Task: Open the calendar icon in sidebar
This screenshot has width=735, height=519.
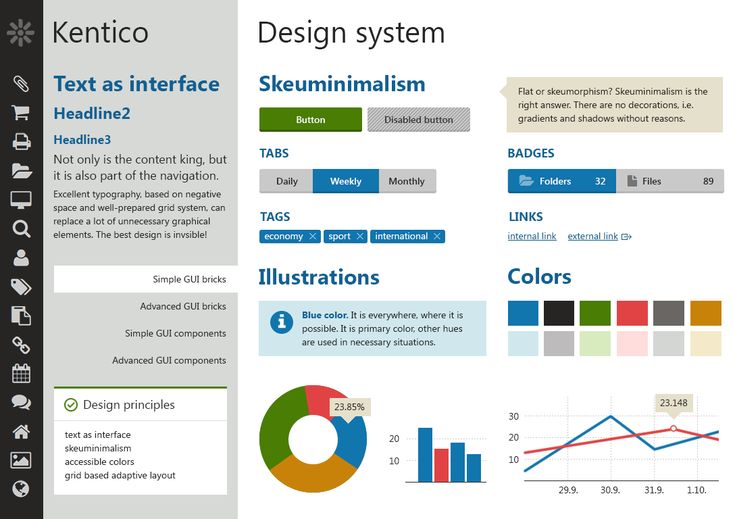Action: tap(21, 374)
